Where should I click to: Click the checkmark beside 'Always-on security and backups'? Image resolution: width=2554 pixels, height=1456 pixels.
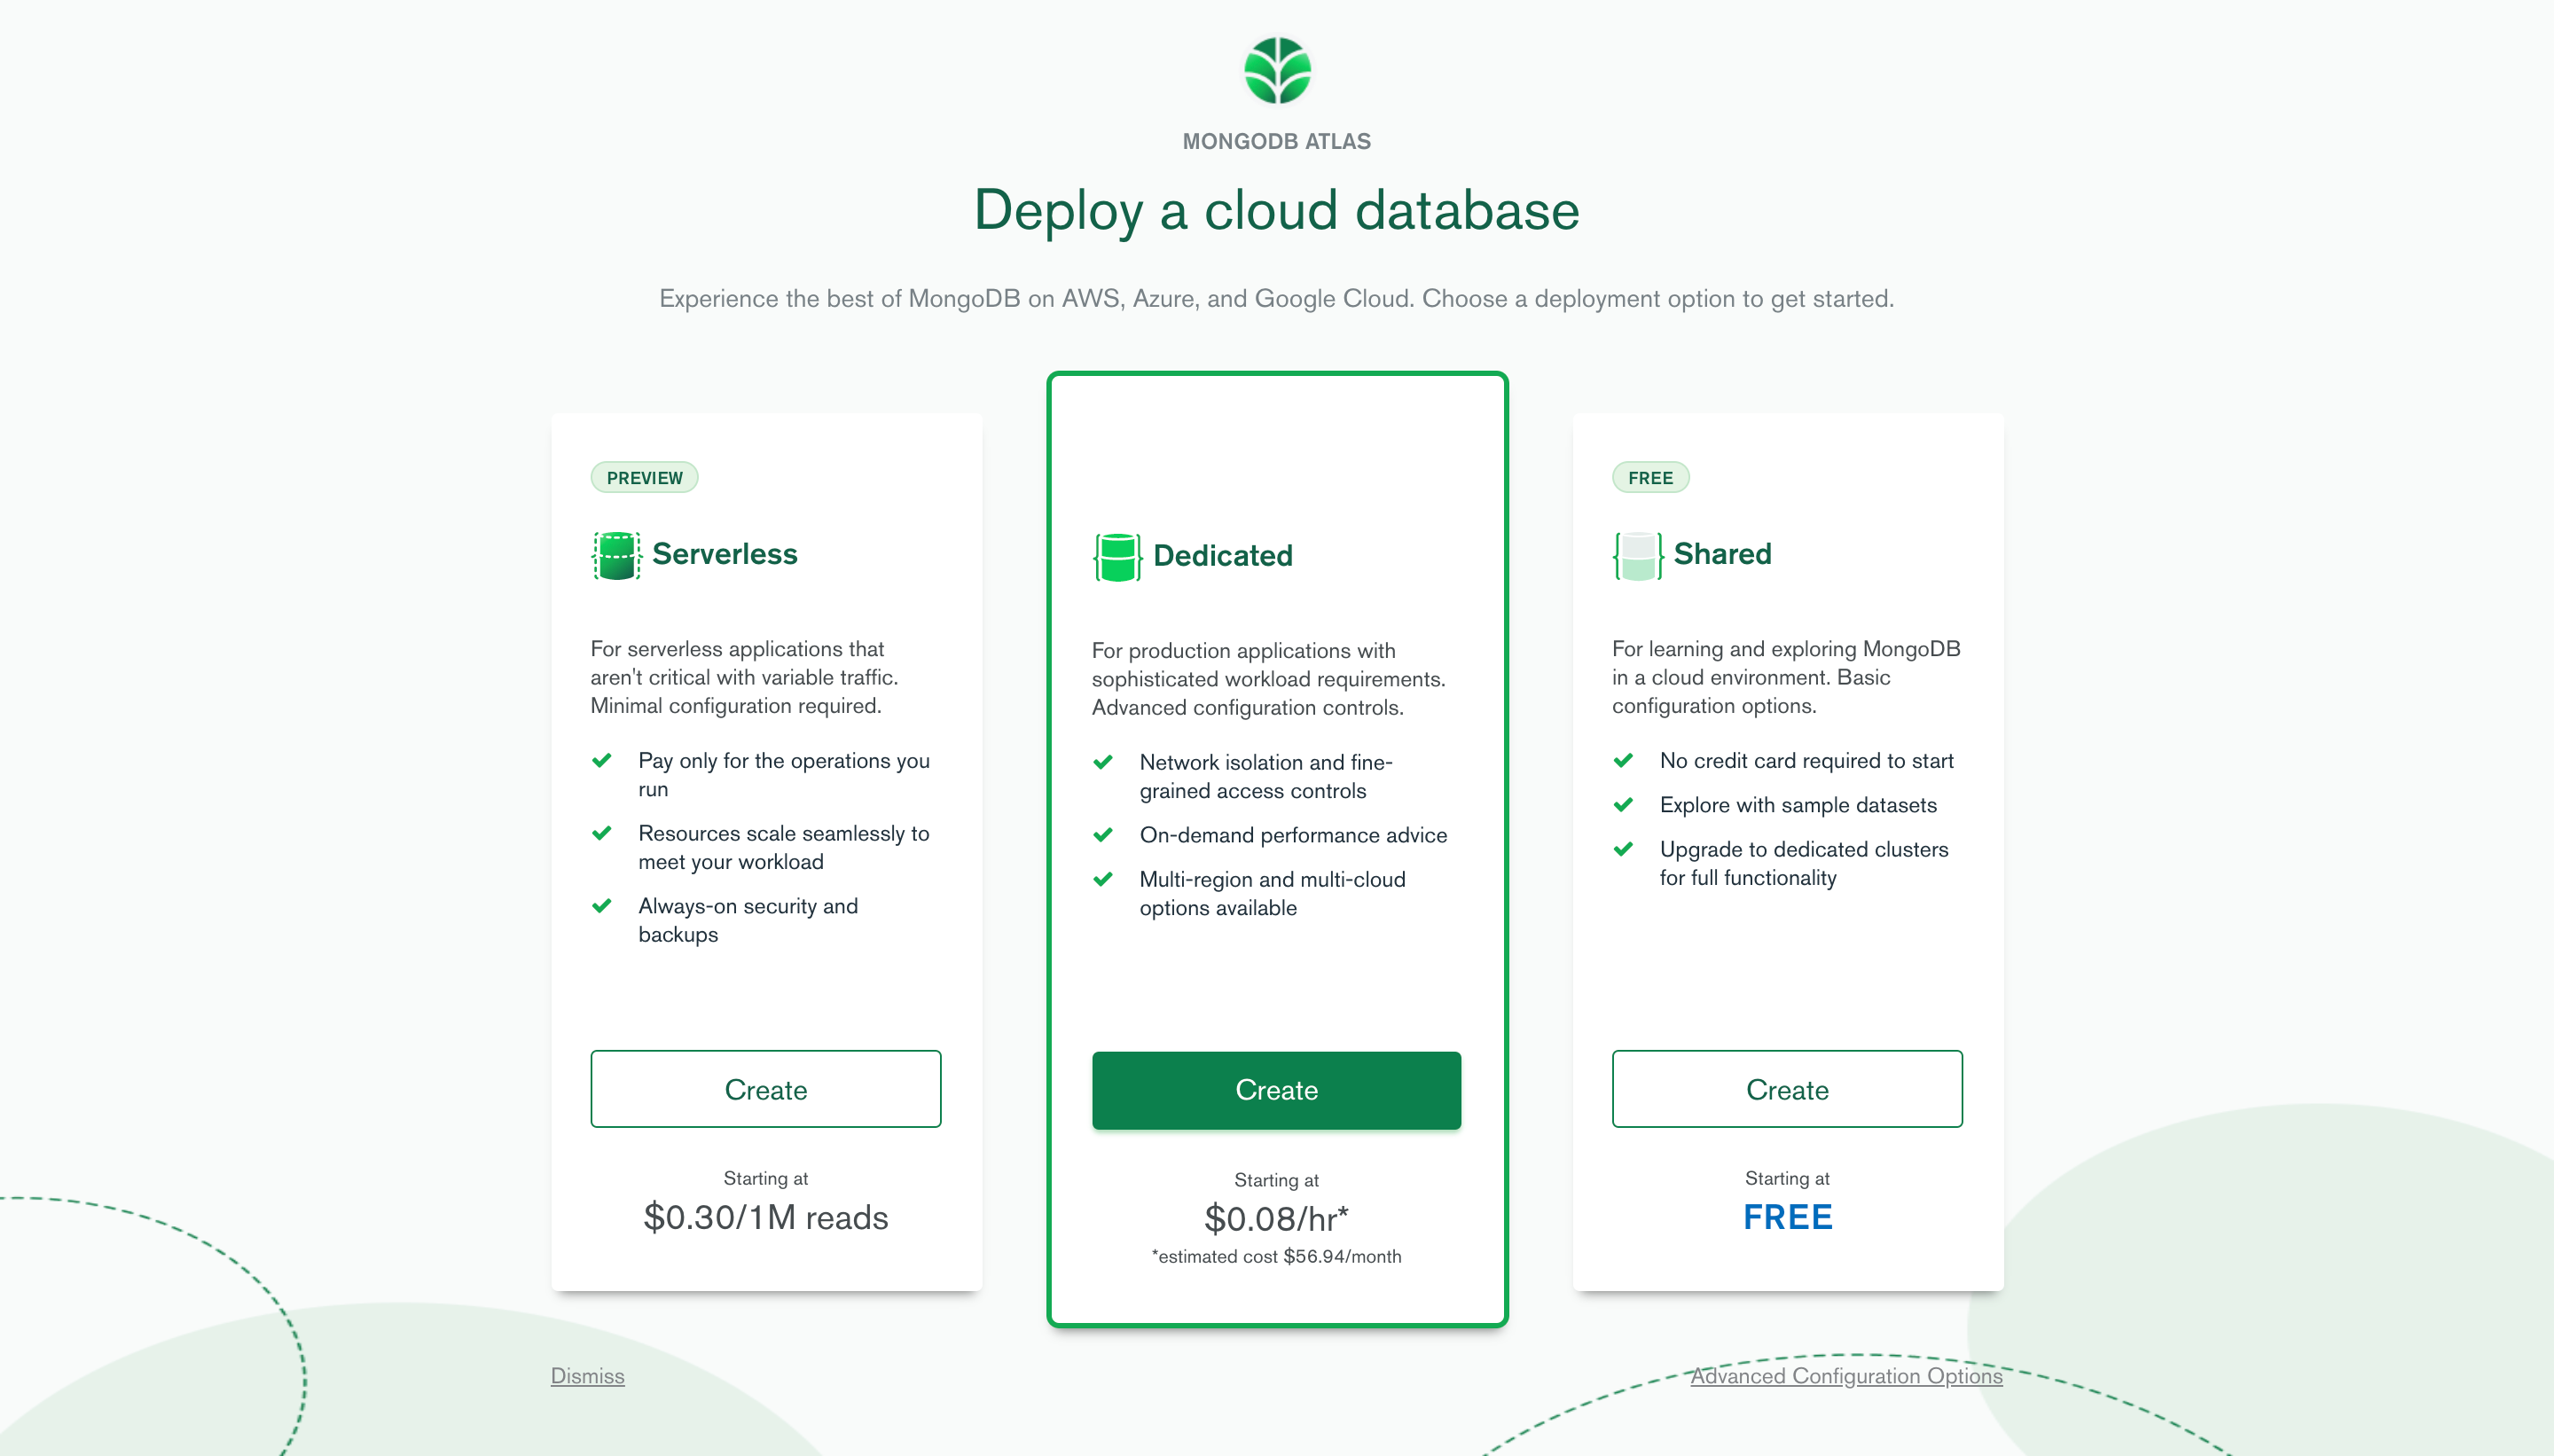[602, 906]
